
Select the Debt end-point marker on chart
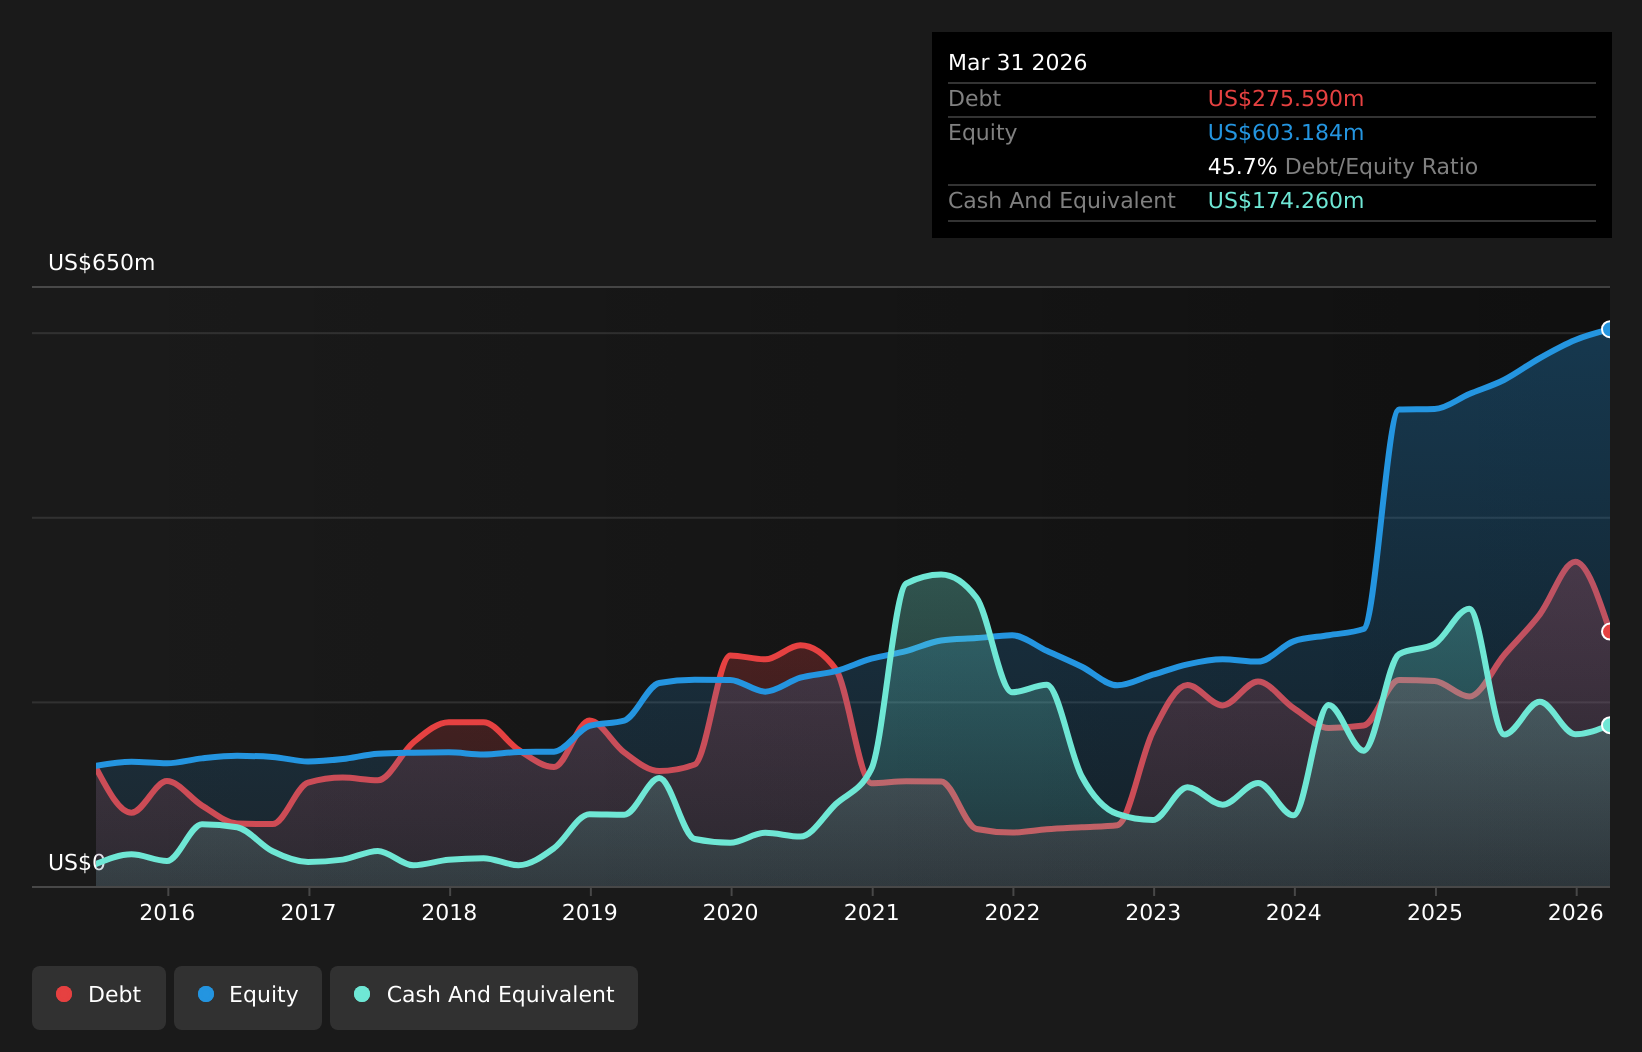pyautogui.click(x=1608, y=631)
